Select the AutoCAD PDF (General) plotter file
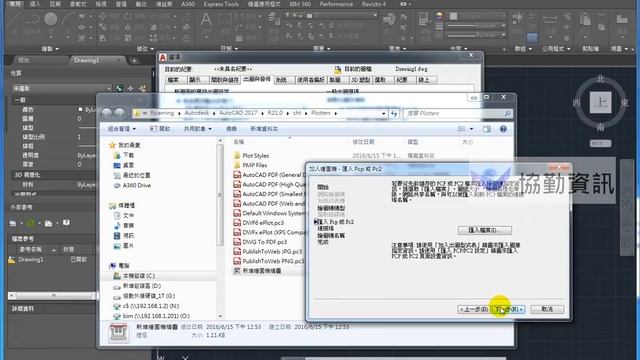The width and height of the screenshot is (640, 360). (268, 175)
